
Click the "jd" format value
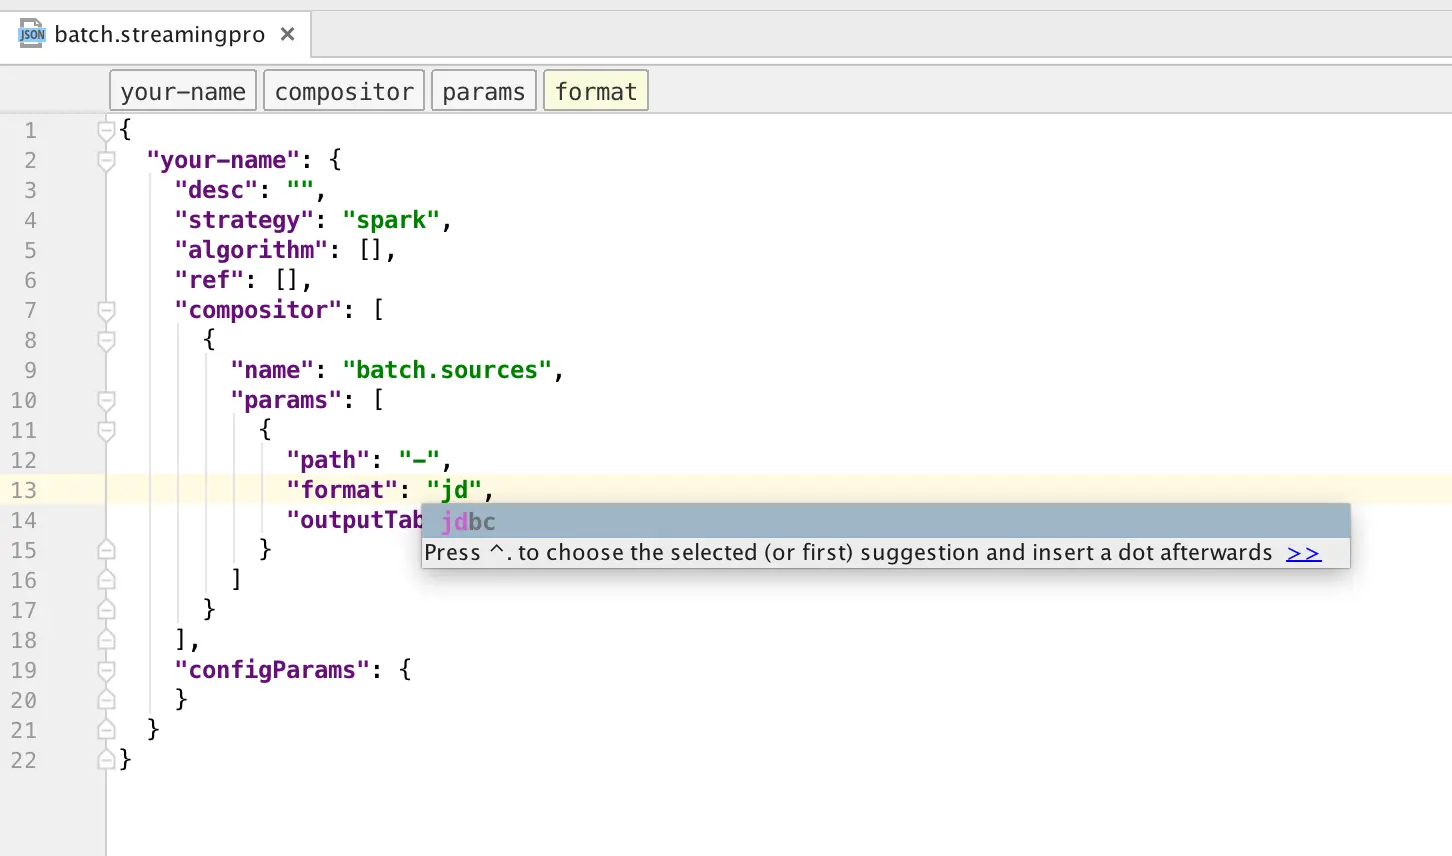pos(455,490)
